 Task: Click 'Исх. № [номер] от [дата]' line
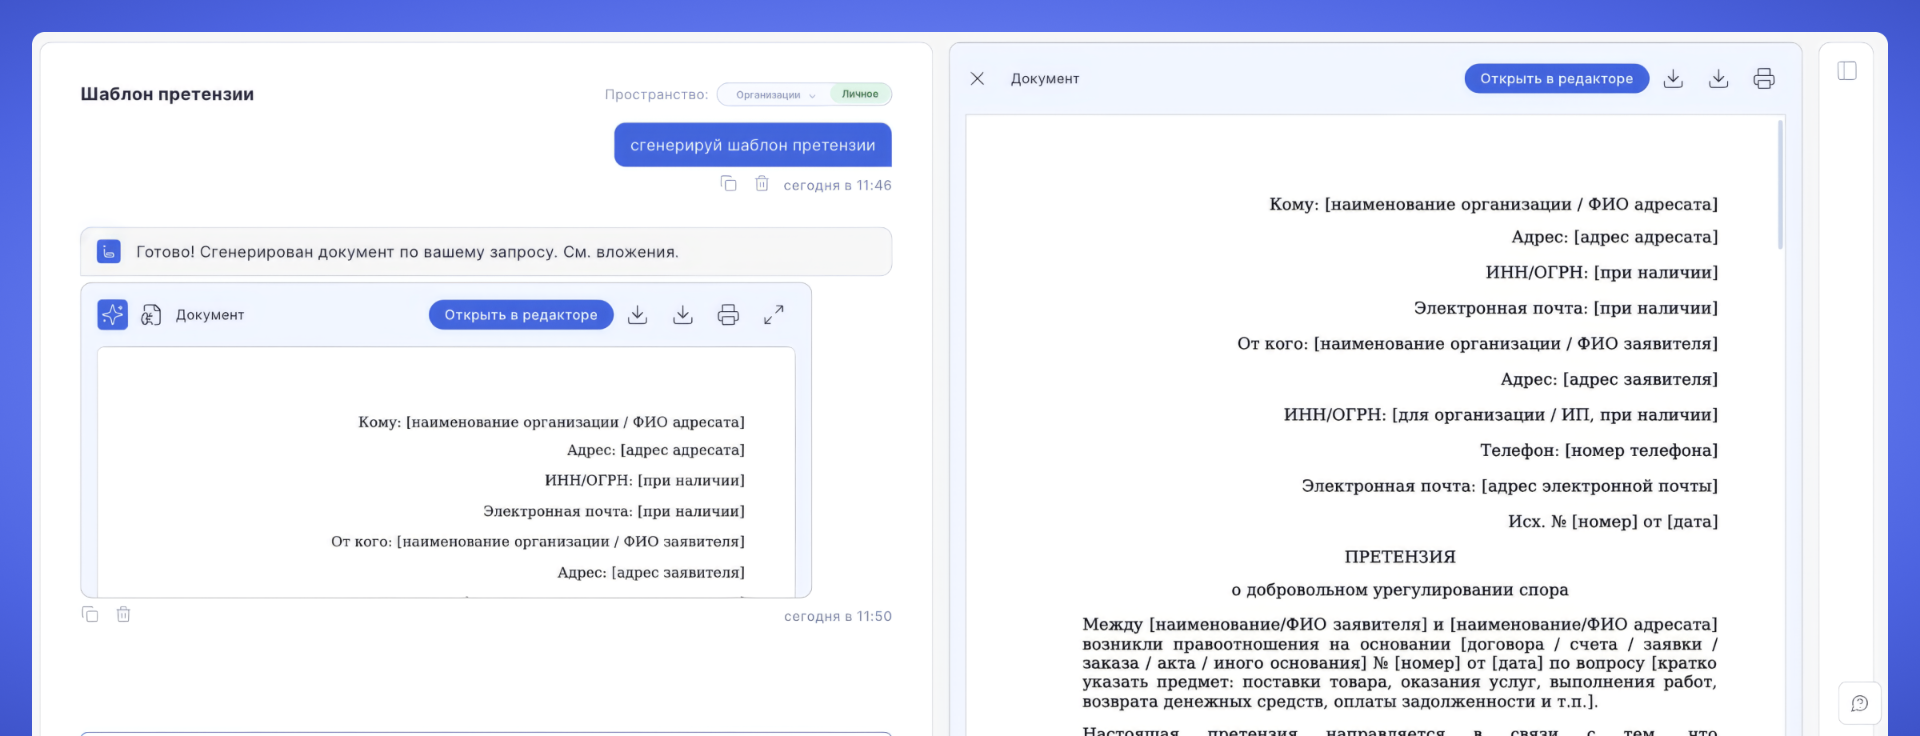(x=1613, y=522)
